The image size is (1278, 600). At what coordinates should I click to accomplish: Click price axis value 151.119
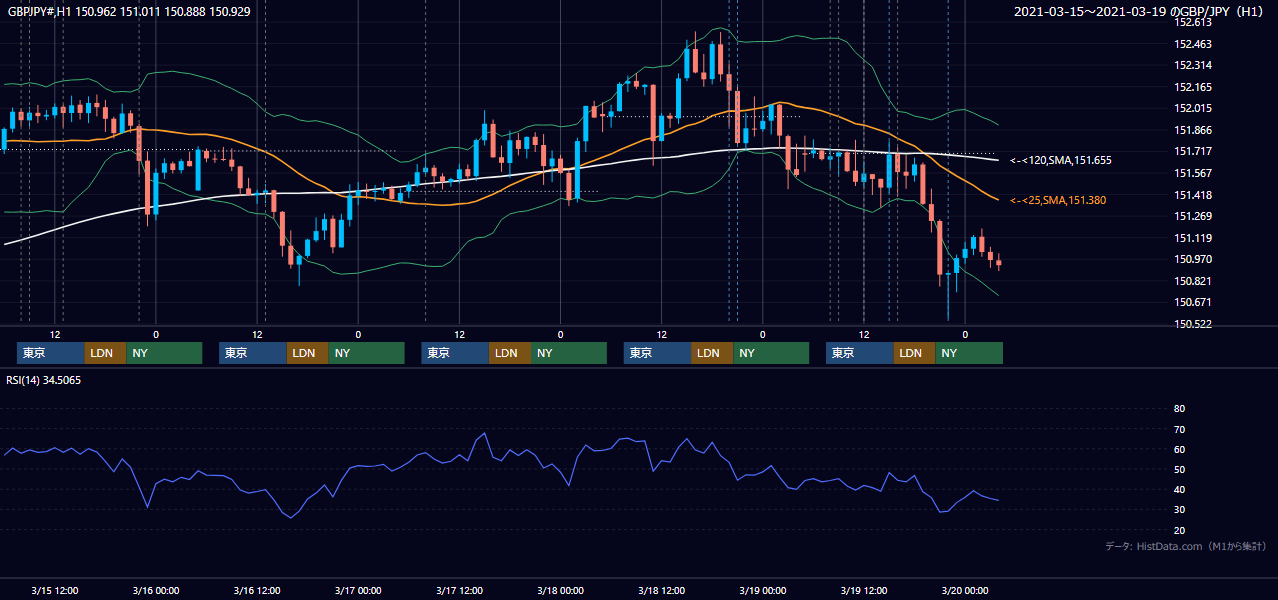(x=1193, y=238)
